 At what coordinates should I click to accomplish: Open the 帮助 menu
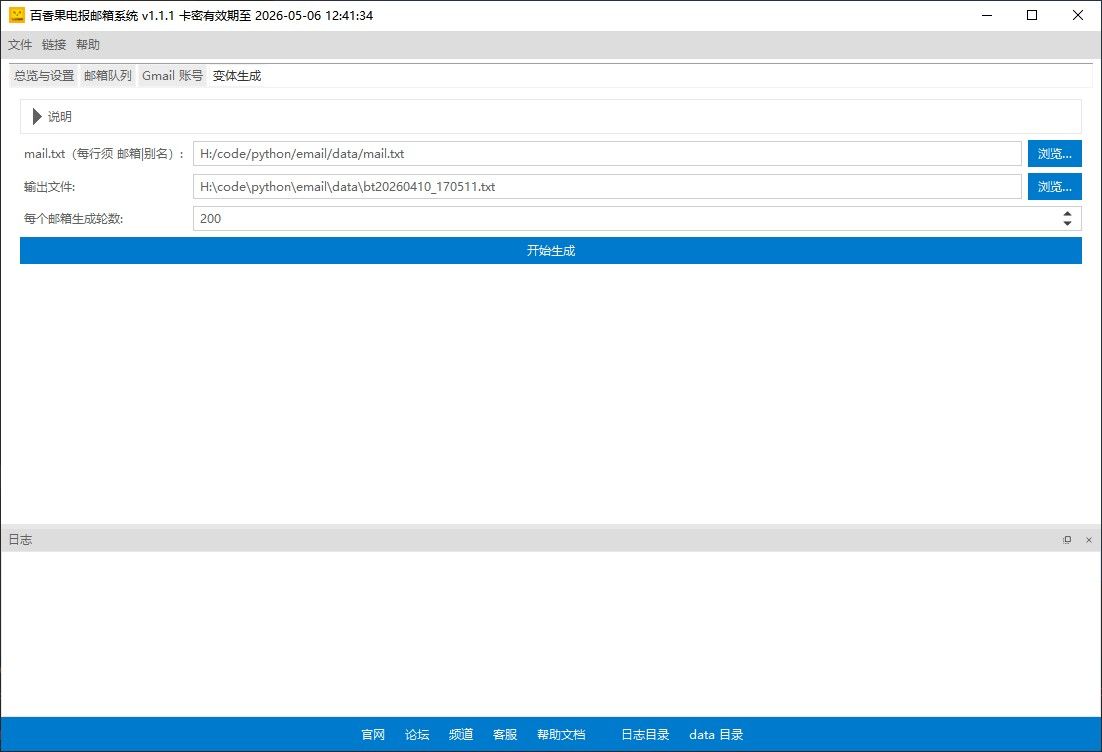[88, 45]
